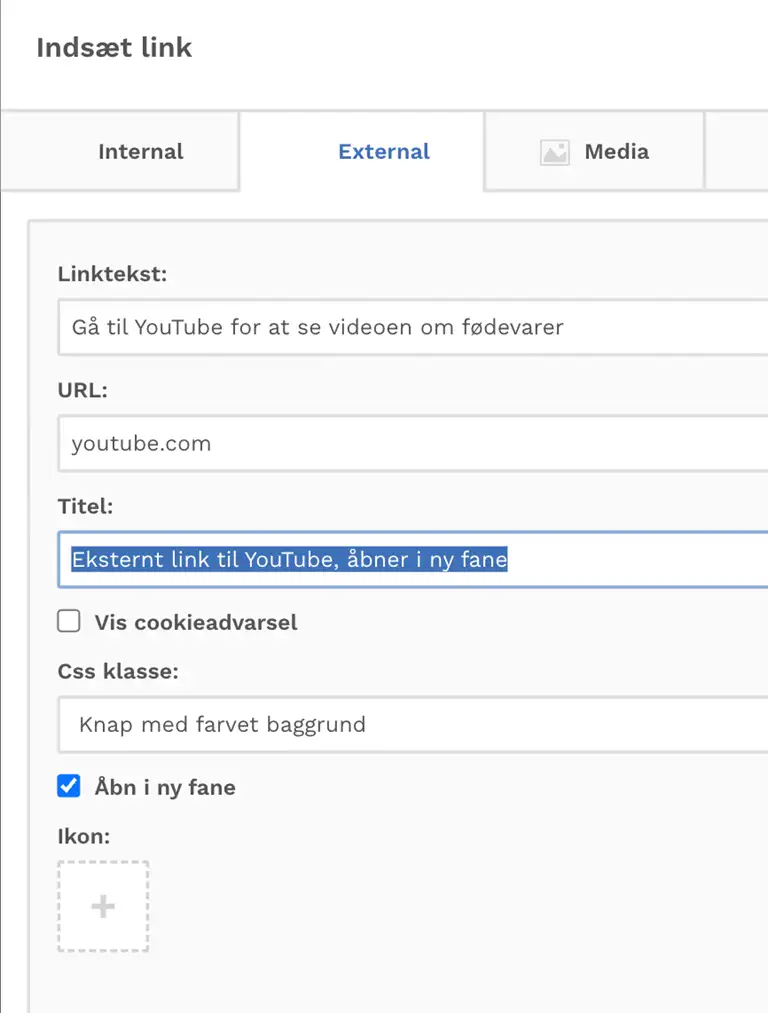Click the 'Titel:' field label
The height and width of the screenshot is (1013, 768).
click(x=85, y=507)
